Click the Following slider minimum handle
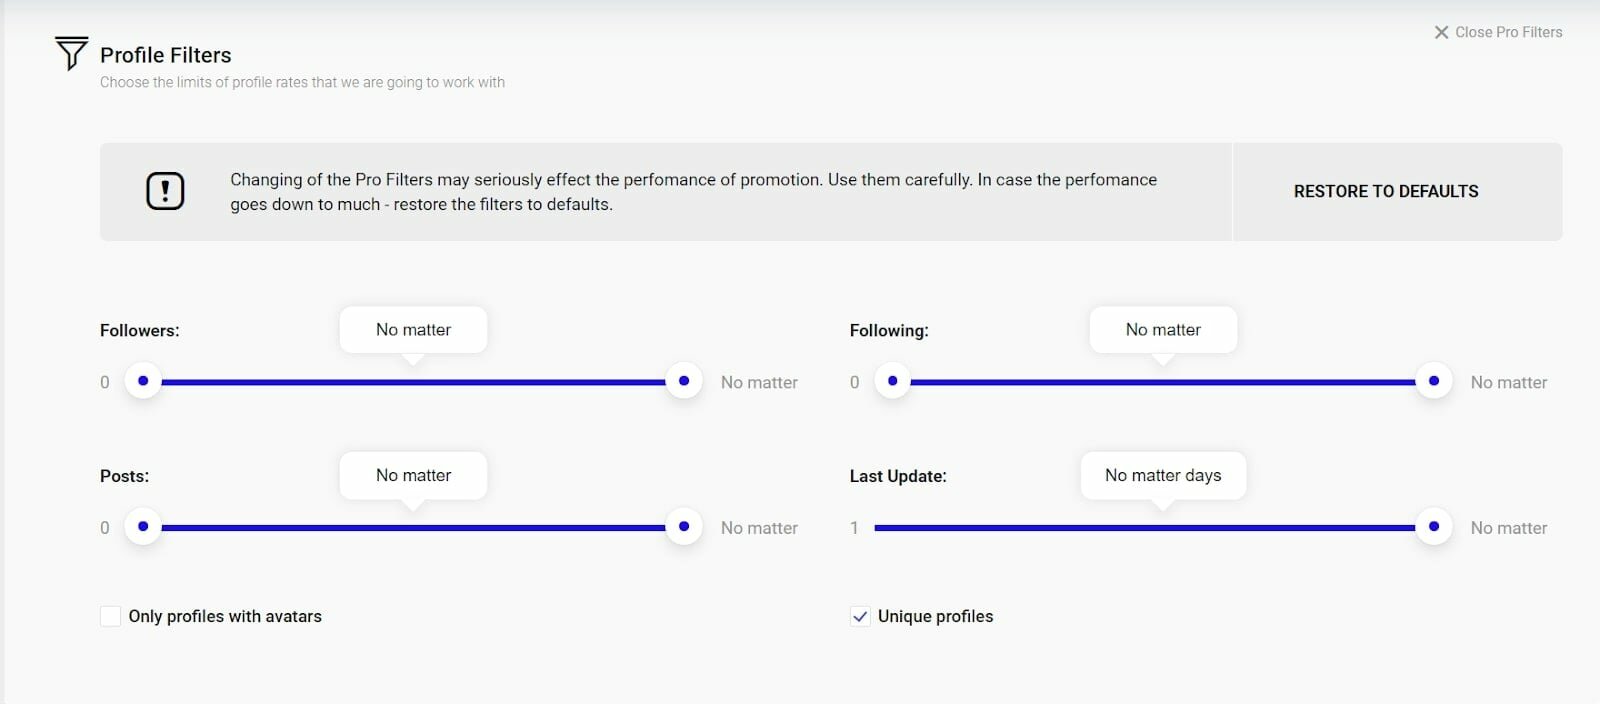This screenshot has height=704, width=1600. pos(893,381)
